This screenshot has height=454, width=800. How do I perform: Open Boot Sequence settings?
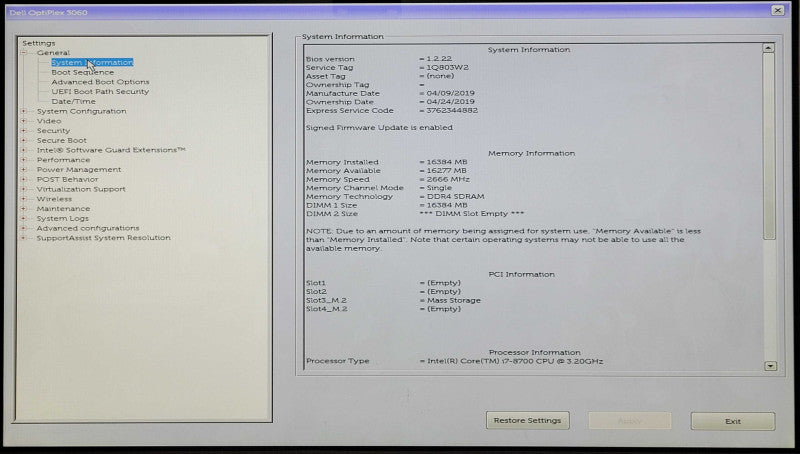(83, 72)
